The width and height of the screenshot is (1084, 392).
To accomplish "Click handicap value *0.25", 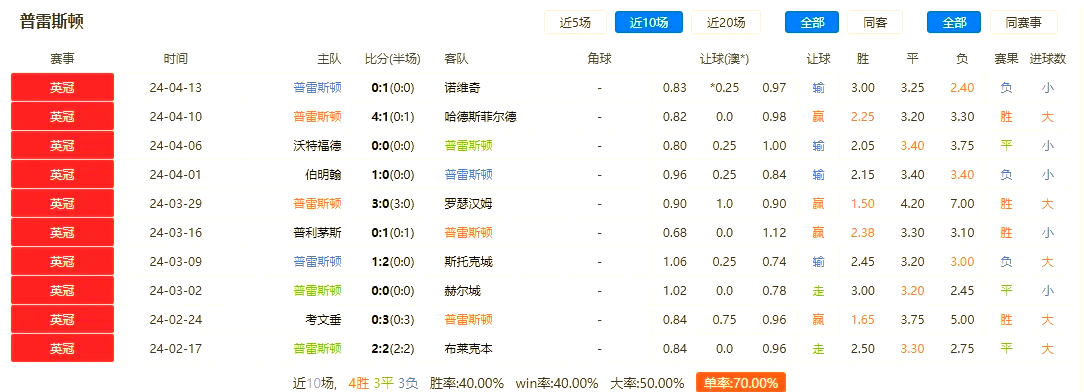I will point(724,88).
